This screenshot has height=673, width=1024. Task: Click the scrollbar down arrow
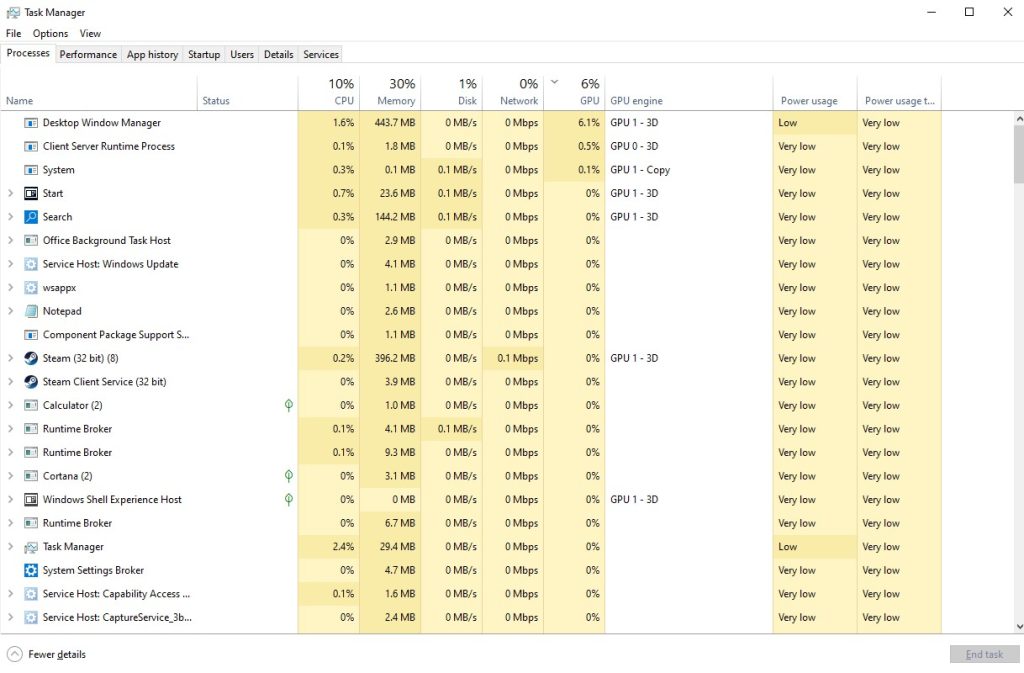tap(1019, 627)
